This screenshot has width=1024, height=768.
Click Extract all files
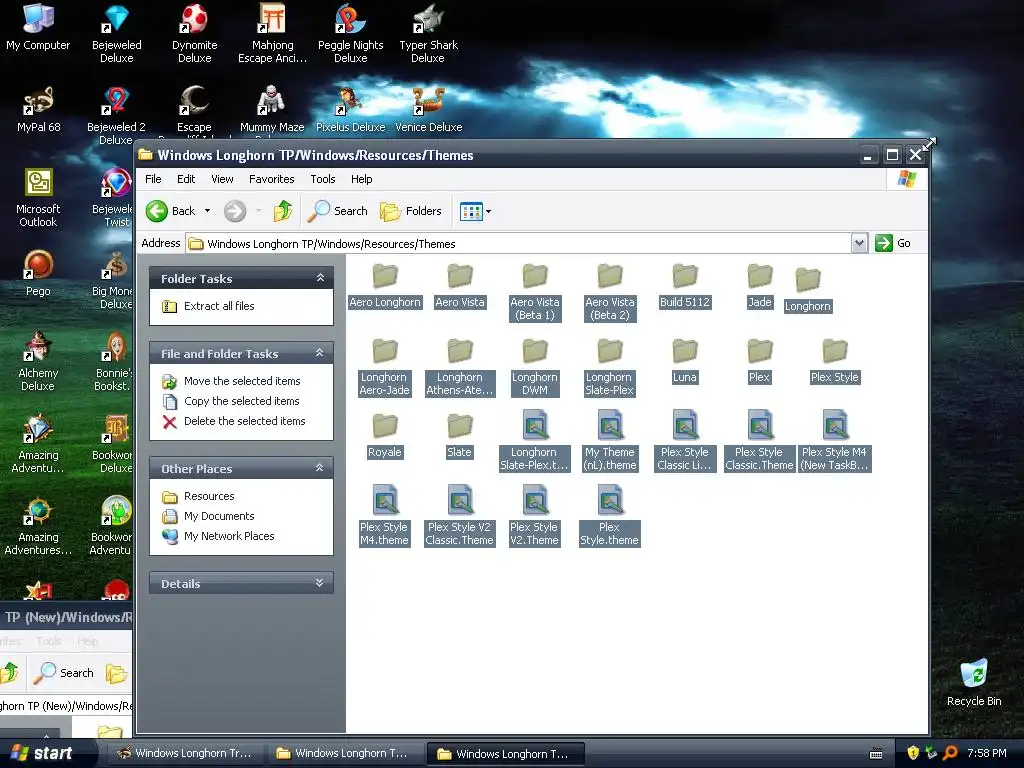pyautogui.click(x=219, y=306)
